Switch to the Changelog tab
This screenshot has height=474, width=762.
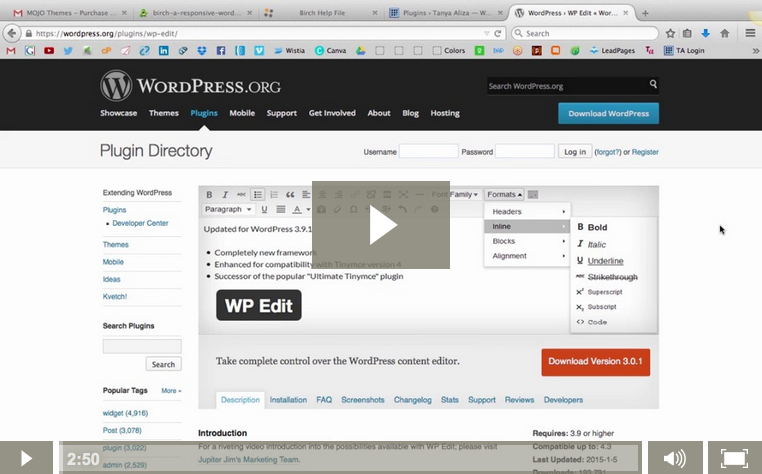pos(413,400)
